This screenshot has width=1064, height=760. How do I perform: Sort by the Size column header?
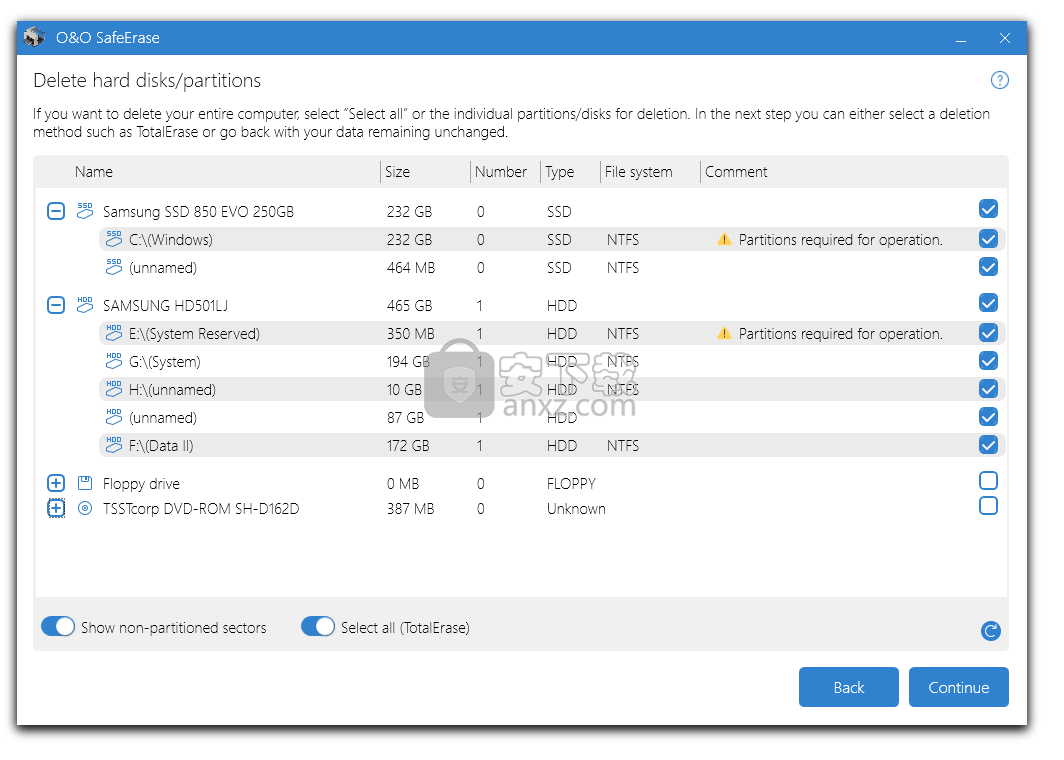(x=398, y=172)
